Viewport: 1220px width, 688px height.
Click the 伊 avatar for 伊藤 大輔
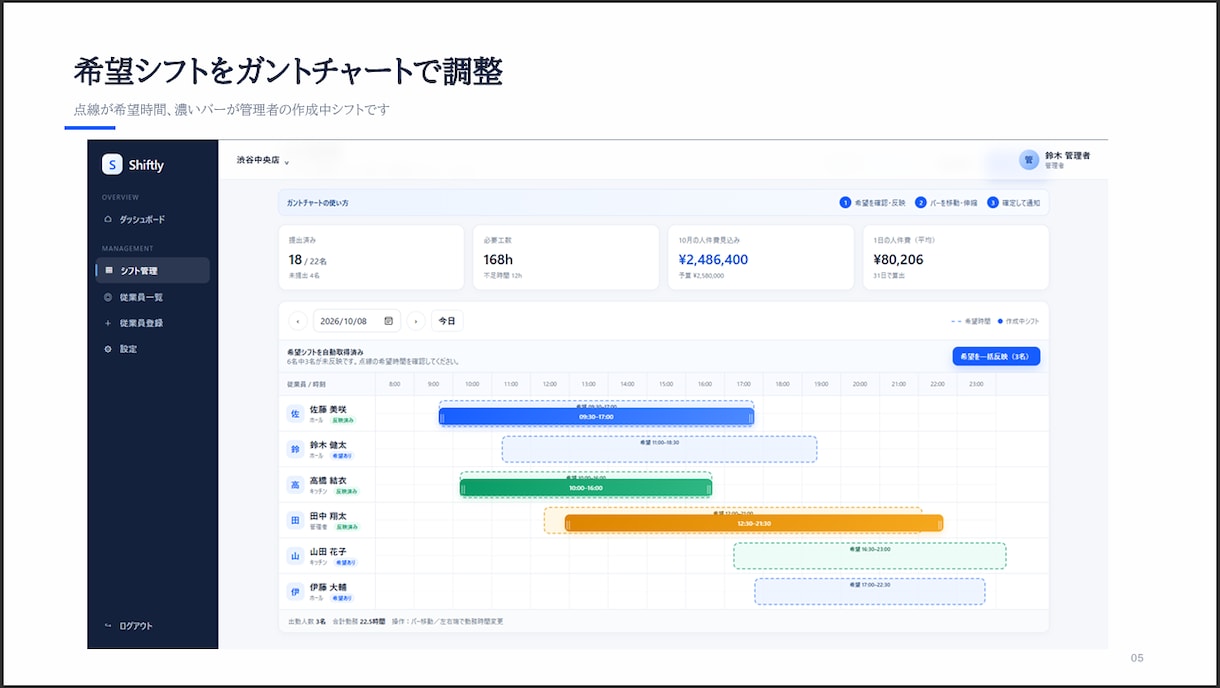(x=295, y=592)
